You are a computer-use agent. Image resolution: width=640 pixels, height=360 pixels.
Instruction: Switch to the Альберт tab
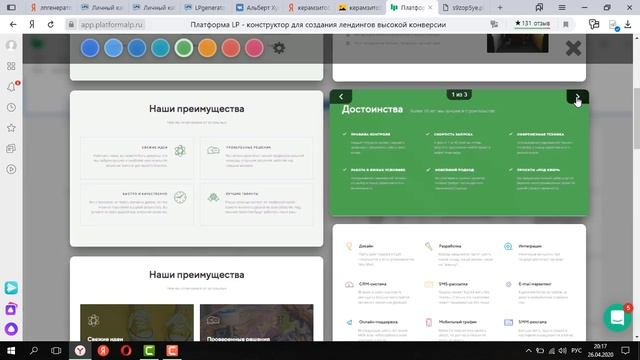257,7
